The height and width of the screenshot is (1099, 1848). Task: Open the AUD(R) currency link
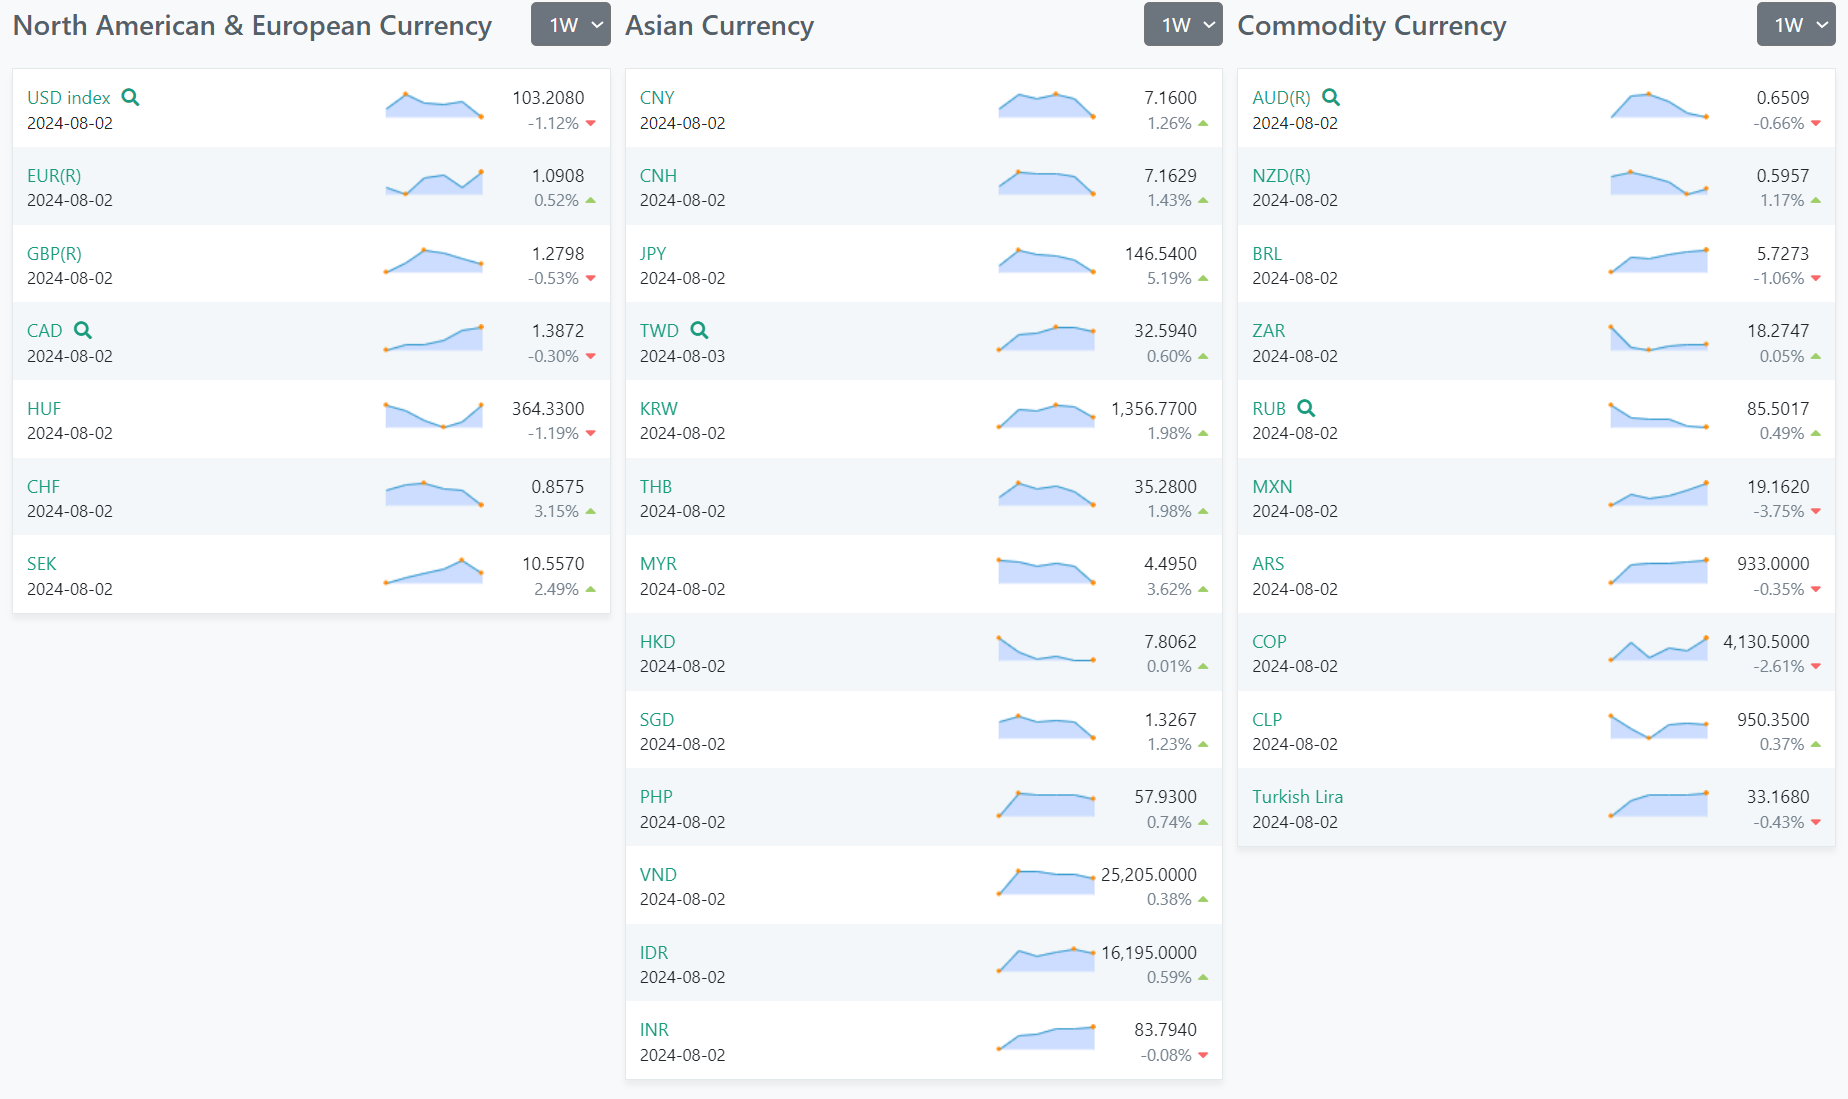click(x=1281, y=97)
